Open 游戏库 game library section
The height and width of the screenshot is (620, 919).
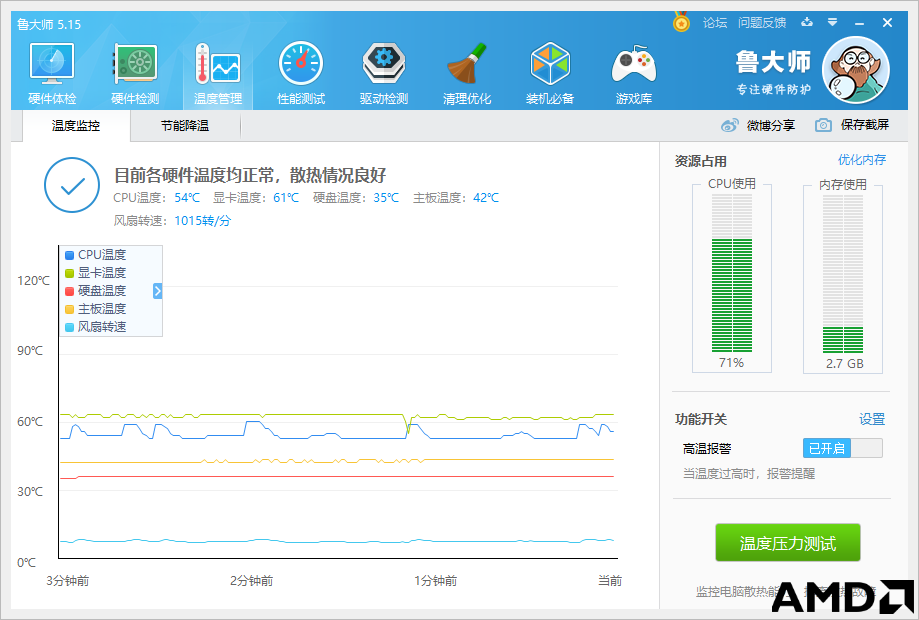pos(634,74)
